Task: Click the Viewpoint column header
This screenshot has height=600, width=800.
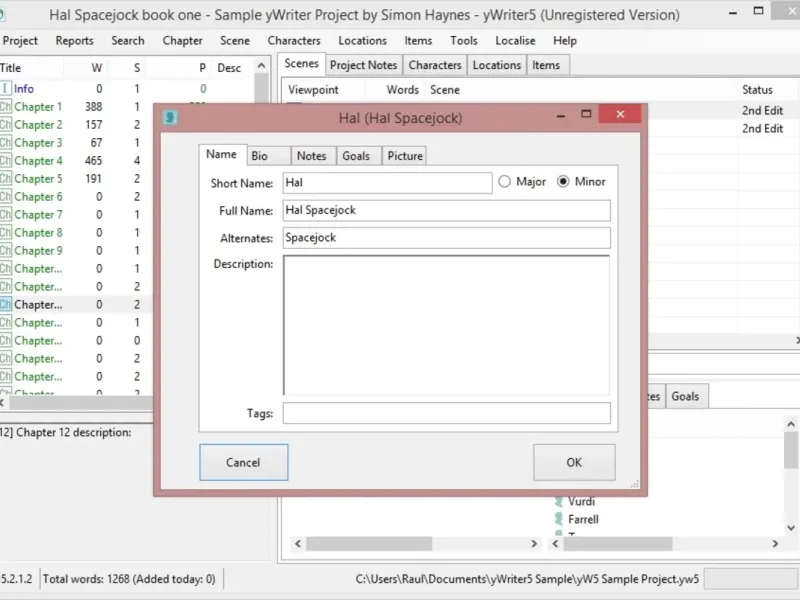Action: click(313, 90)
